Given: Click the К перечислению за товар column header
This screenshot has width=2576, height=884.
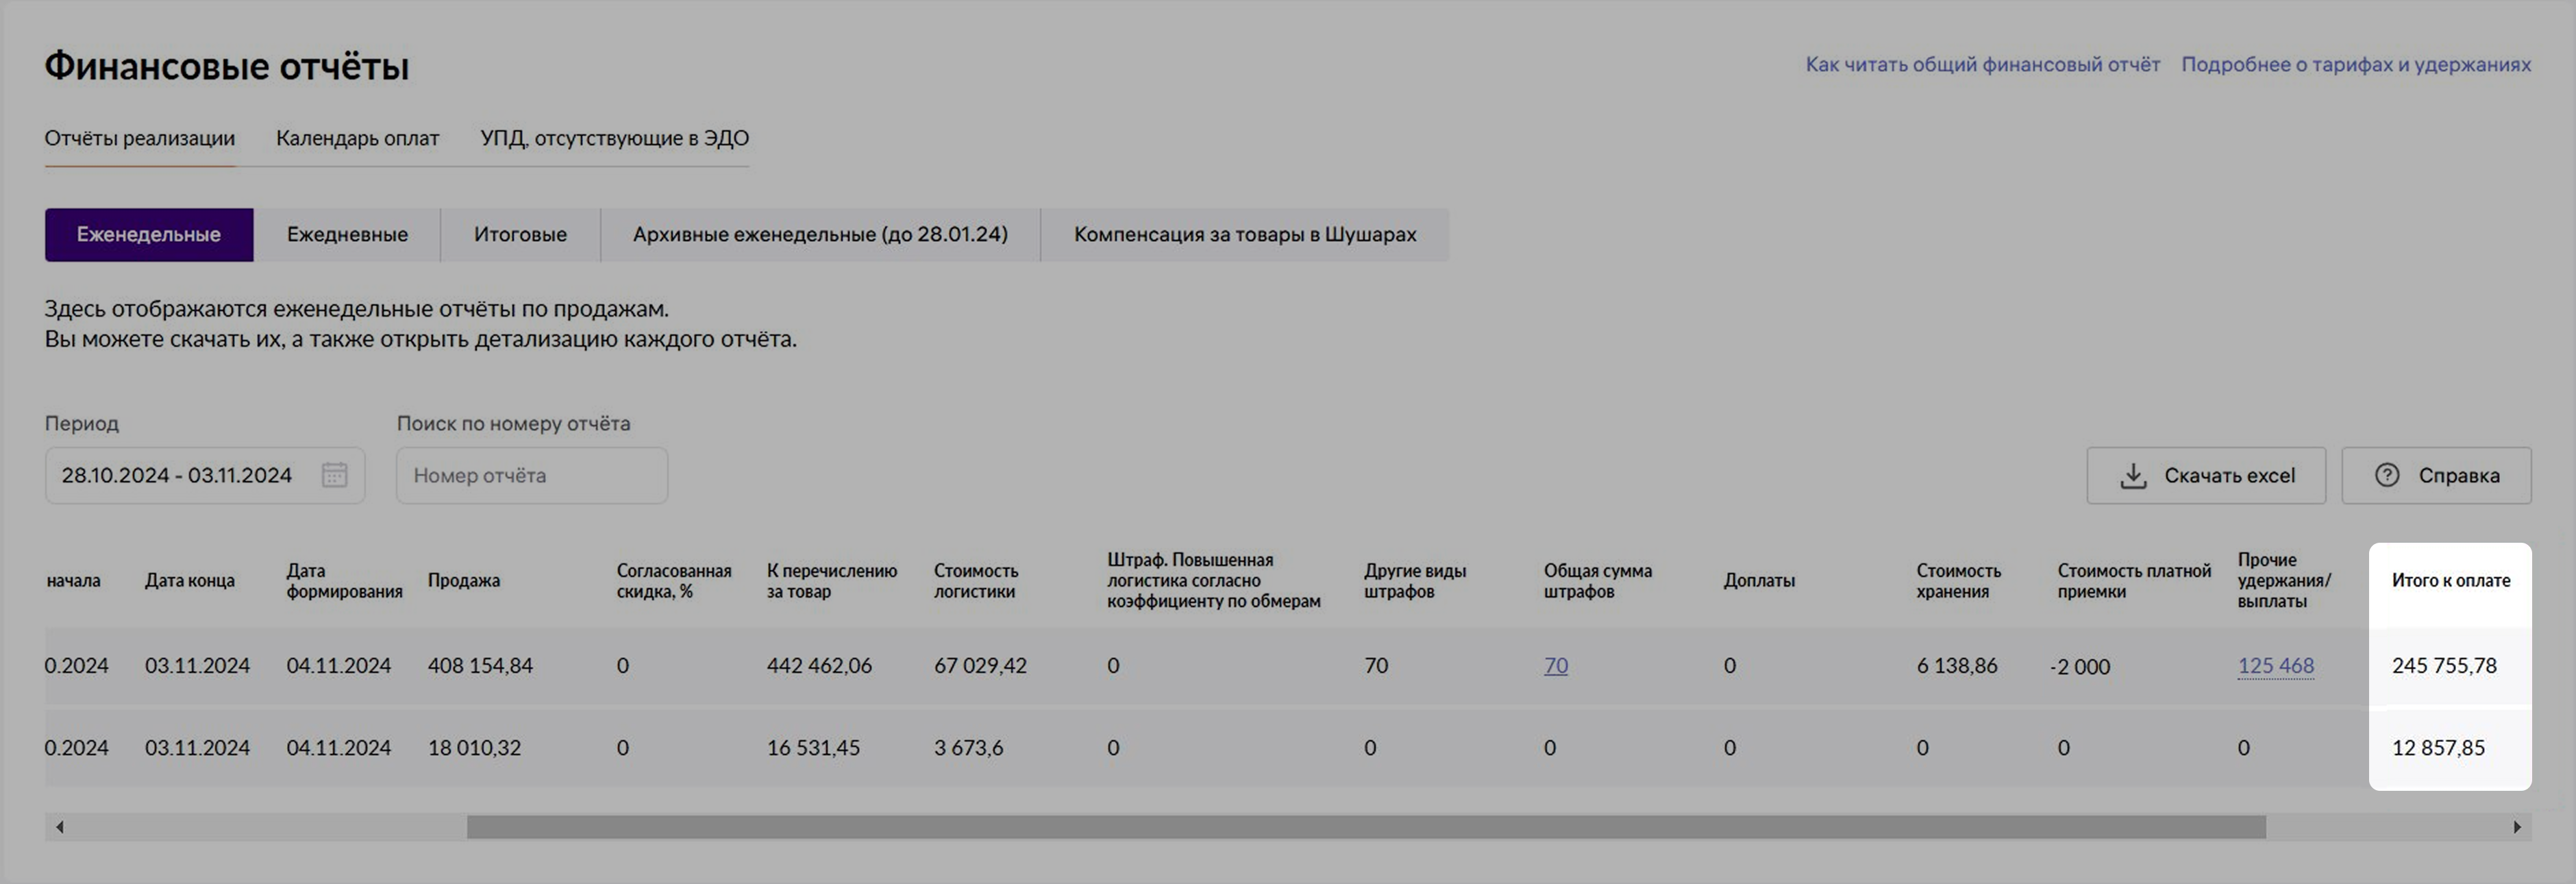Looking at the screenshot, I should (x=832, y=581).
